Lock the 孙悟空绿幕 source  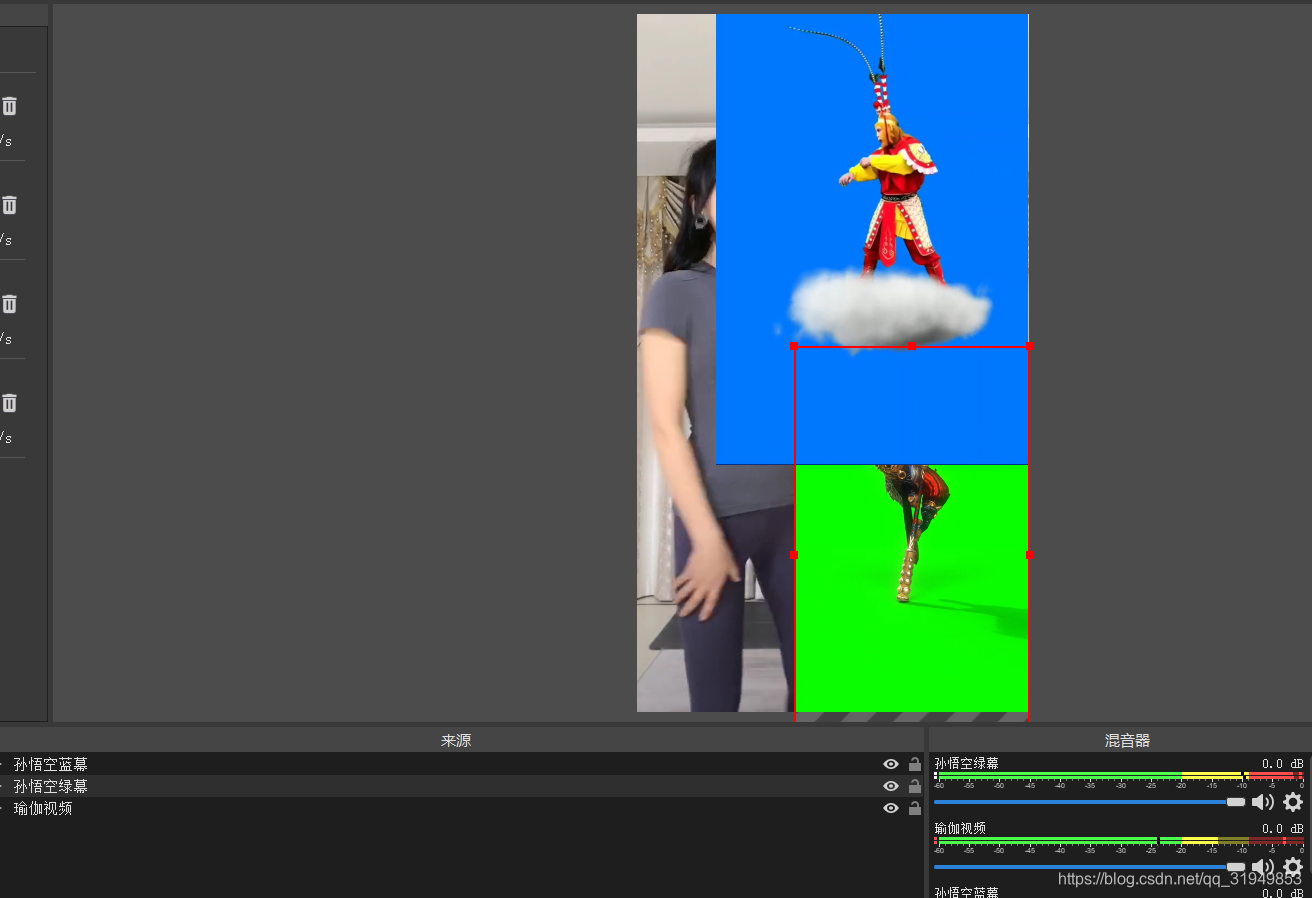click(x=914, y=786)
